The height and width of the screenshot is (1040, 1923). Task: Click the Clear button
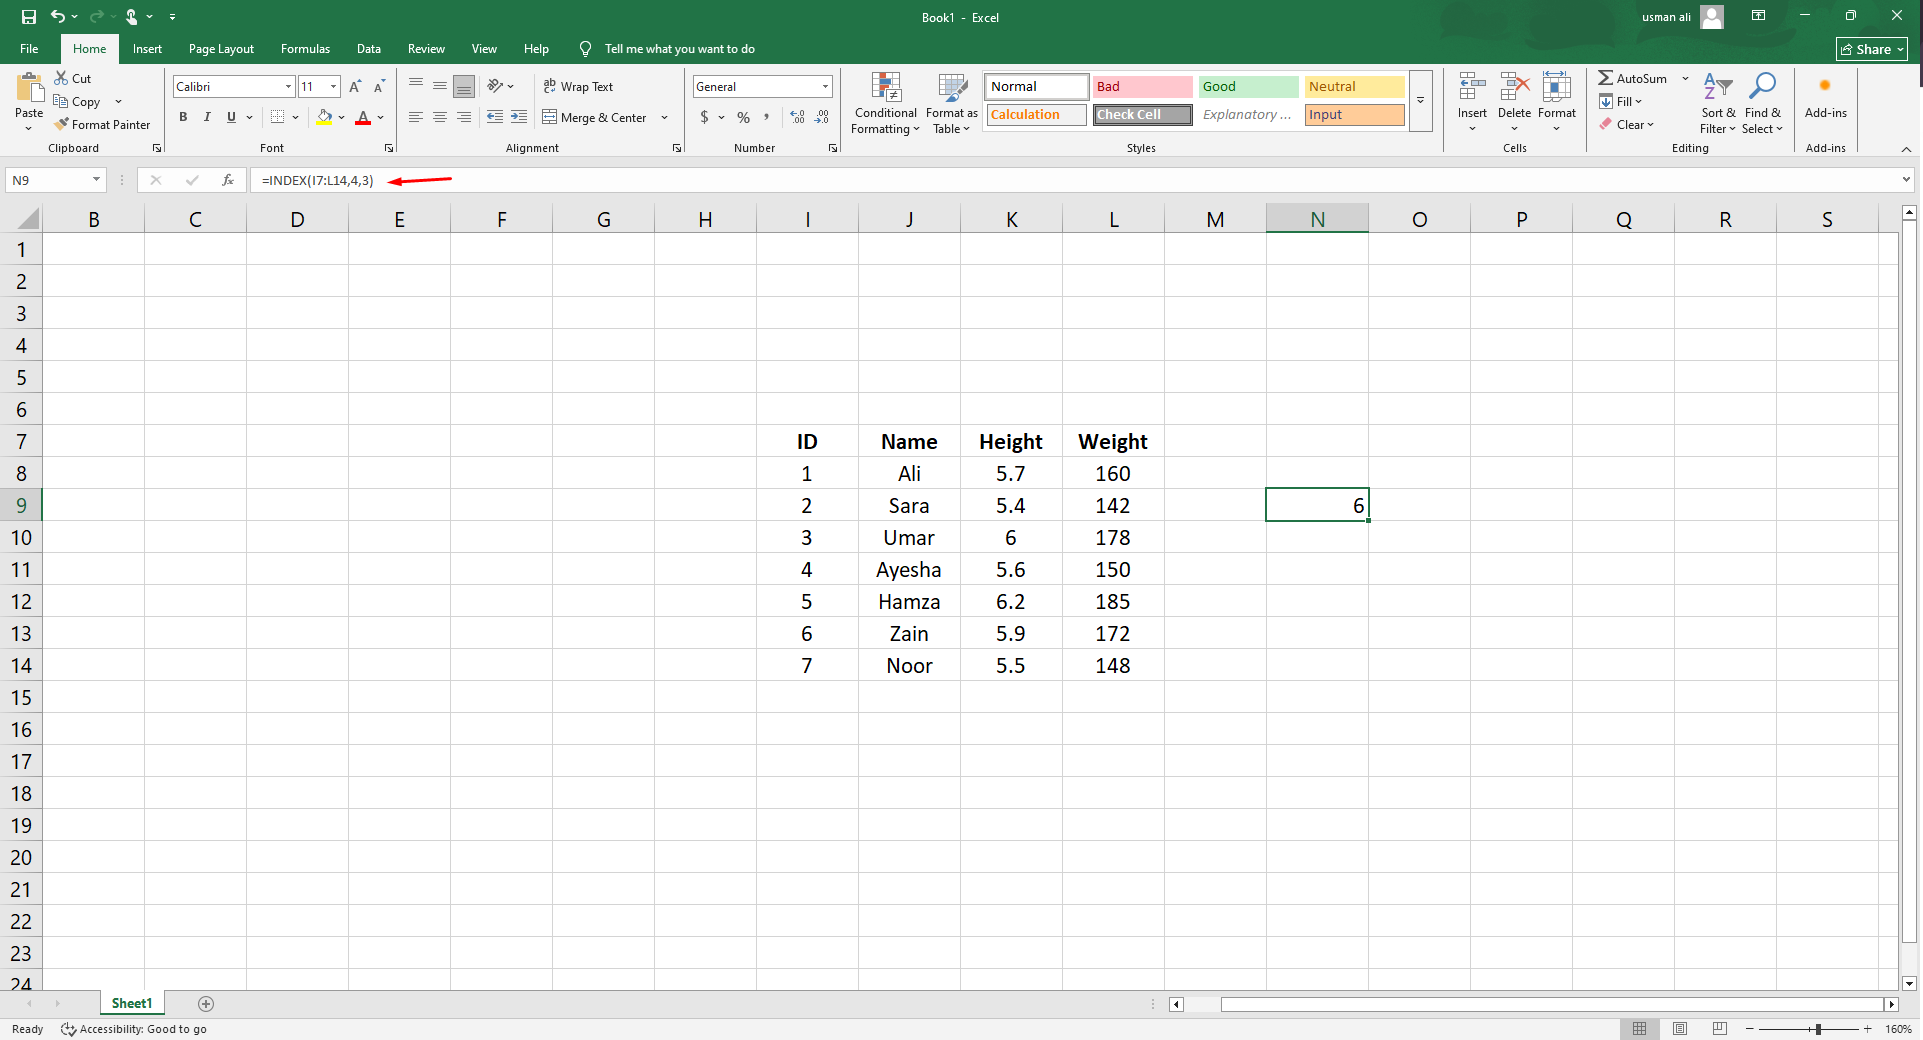[1626, 125]
